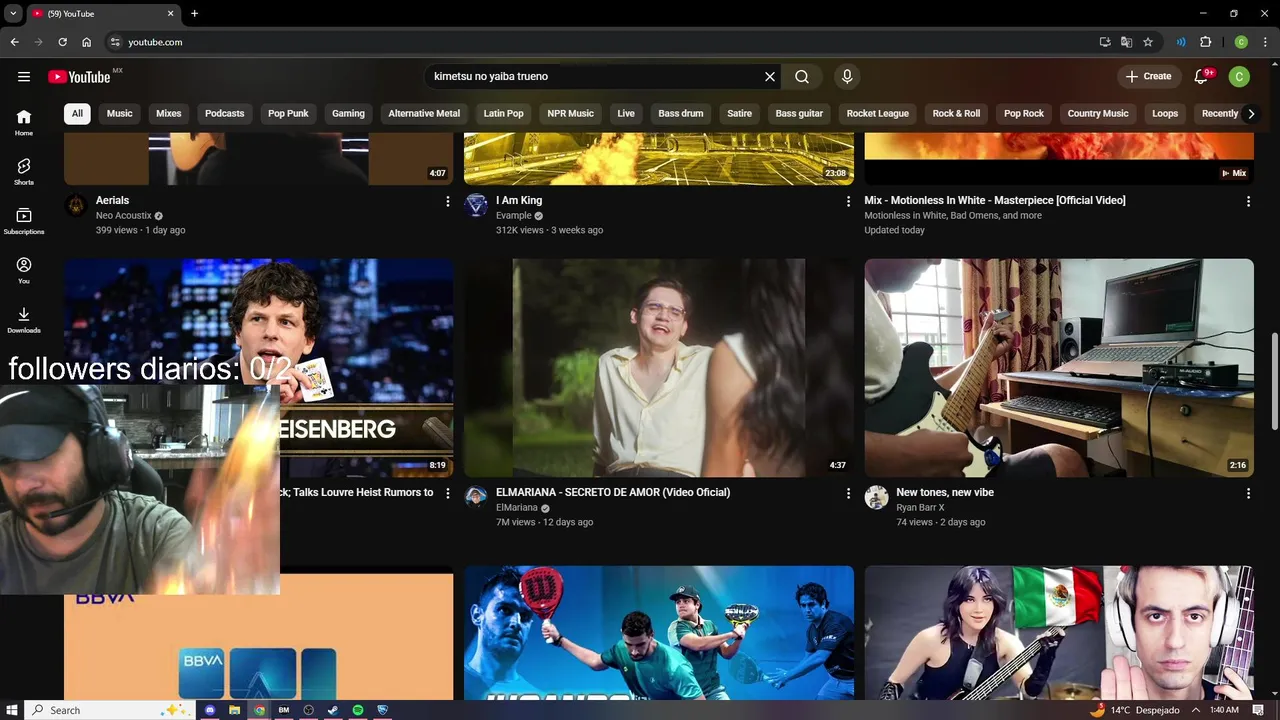Open the Evample channel link
1280x720 pixels.
click(x=513, y=215)
